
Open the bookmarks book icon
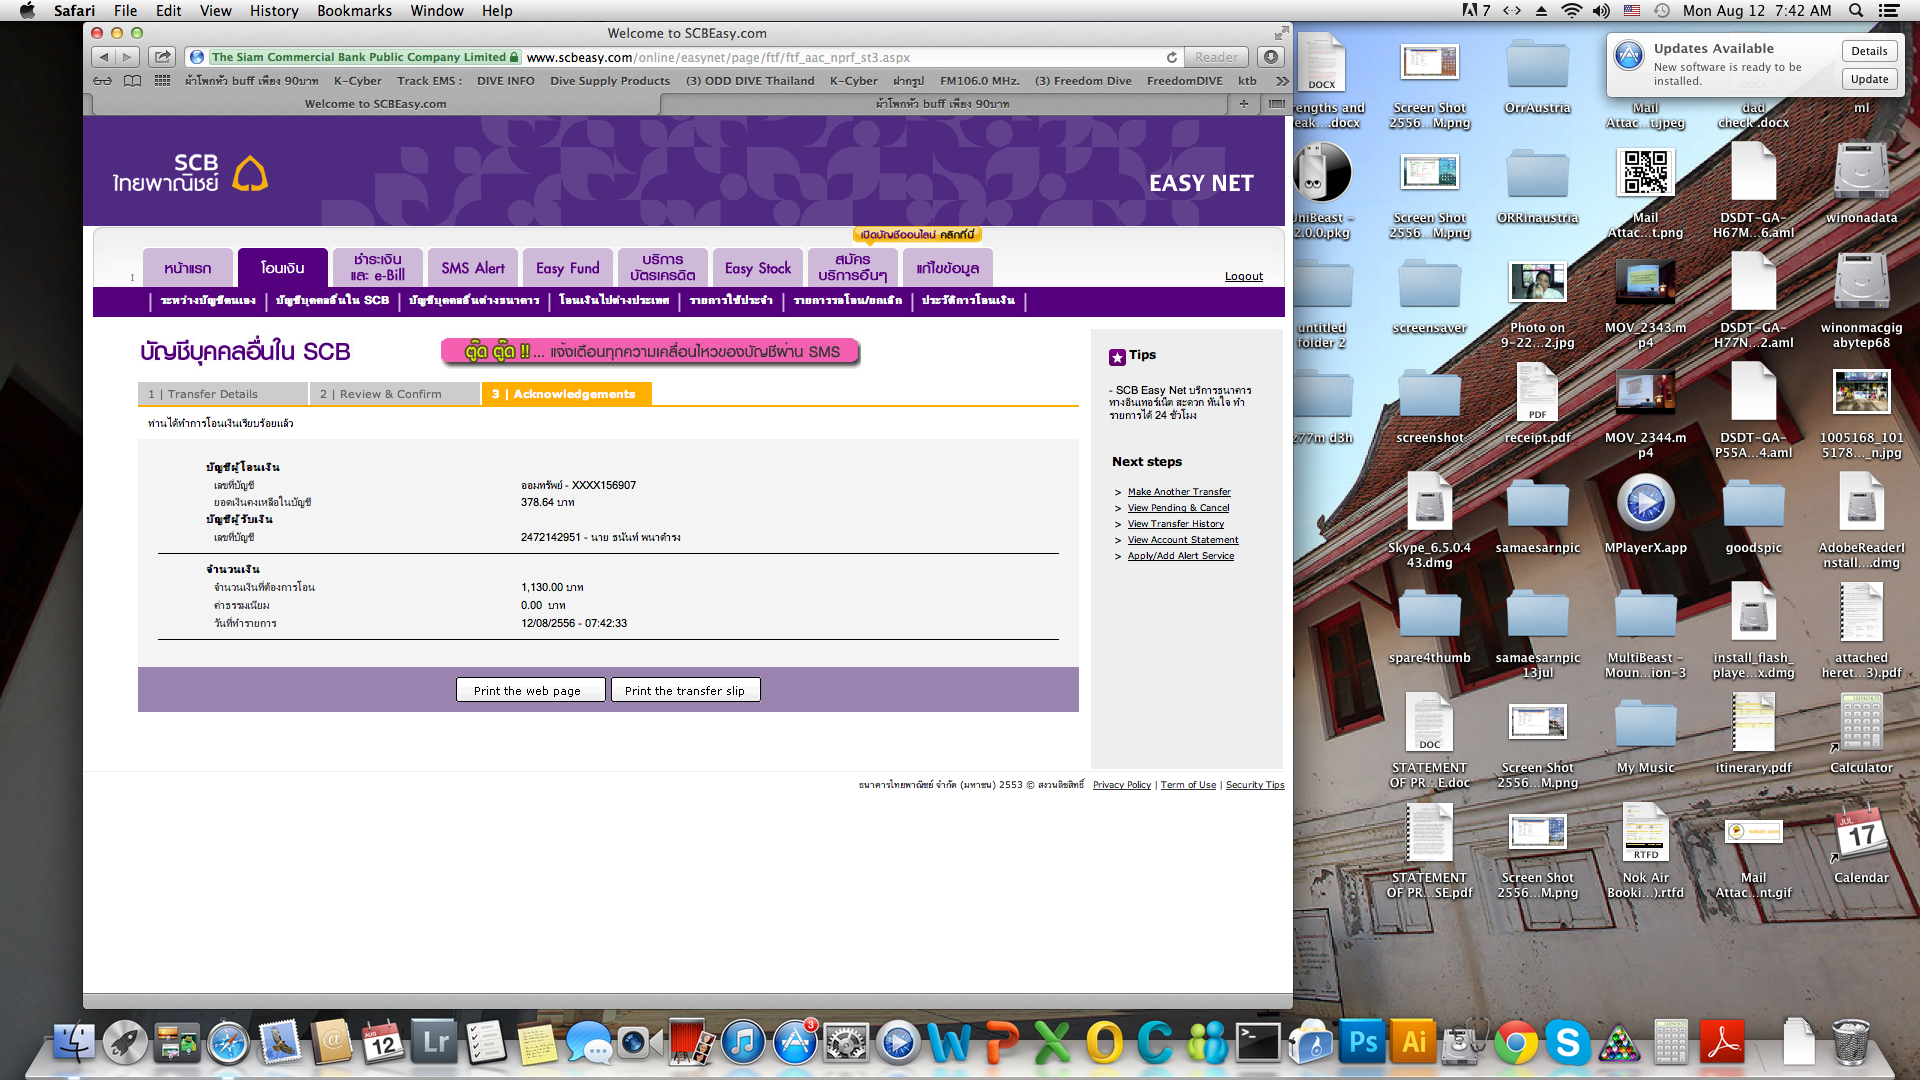click(132, 81)
